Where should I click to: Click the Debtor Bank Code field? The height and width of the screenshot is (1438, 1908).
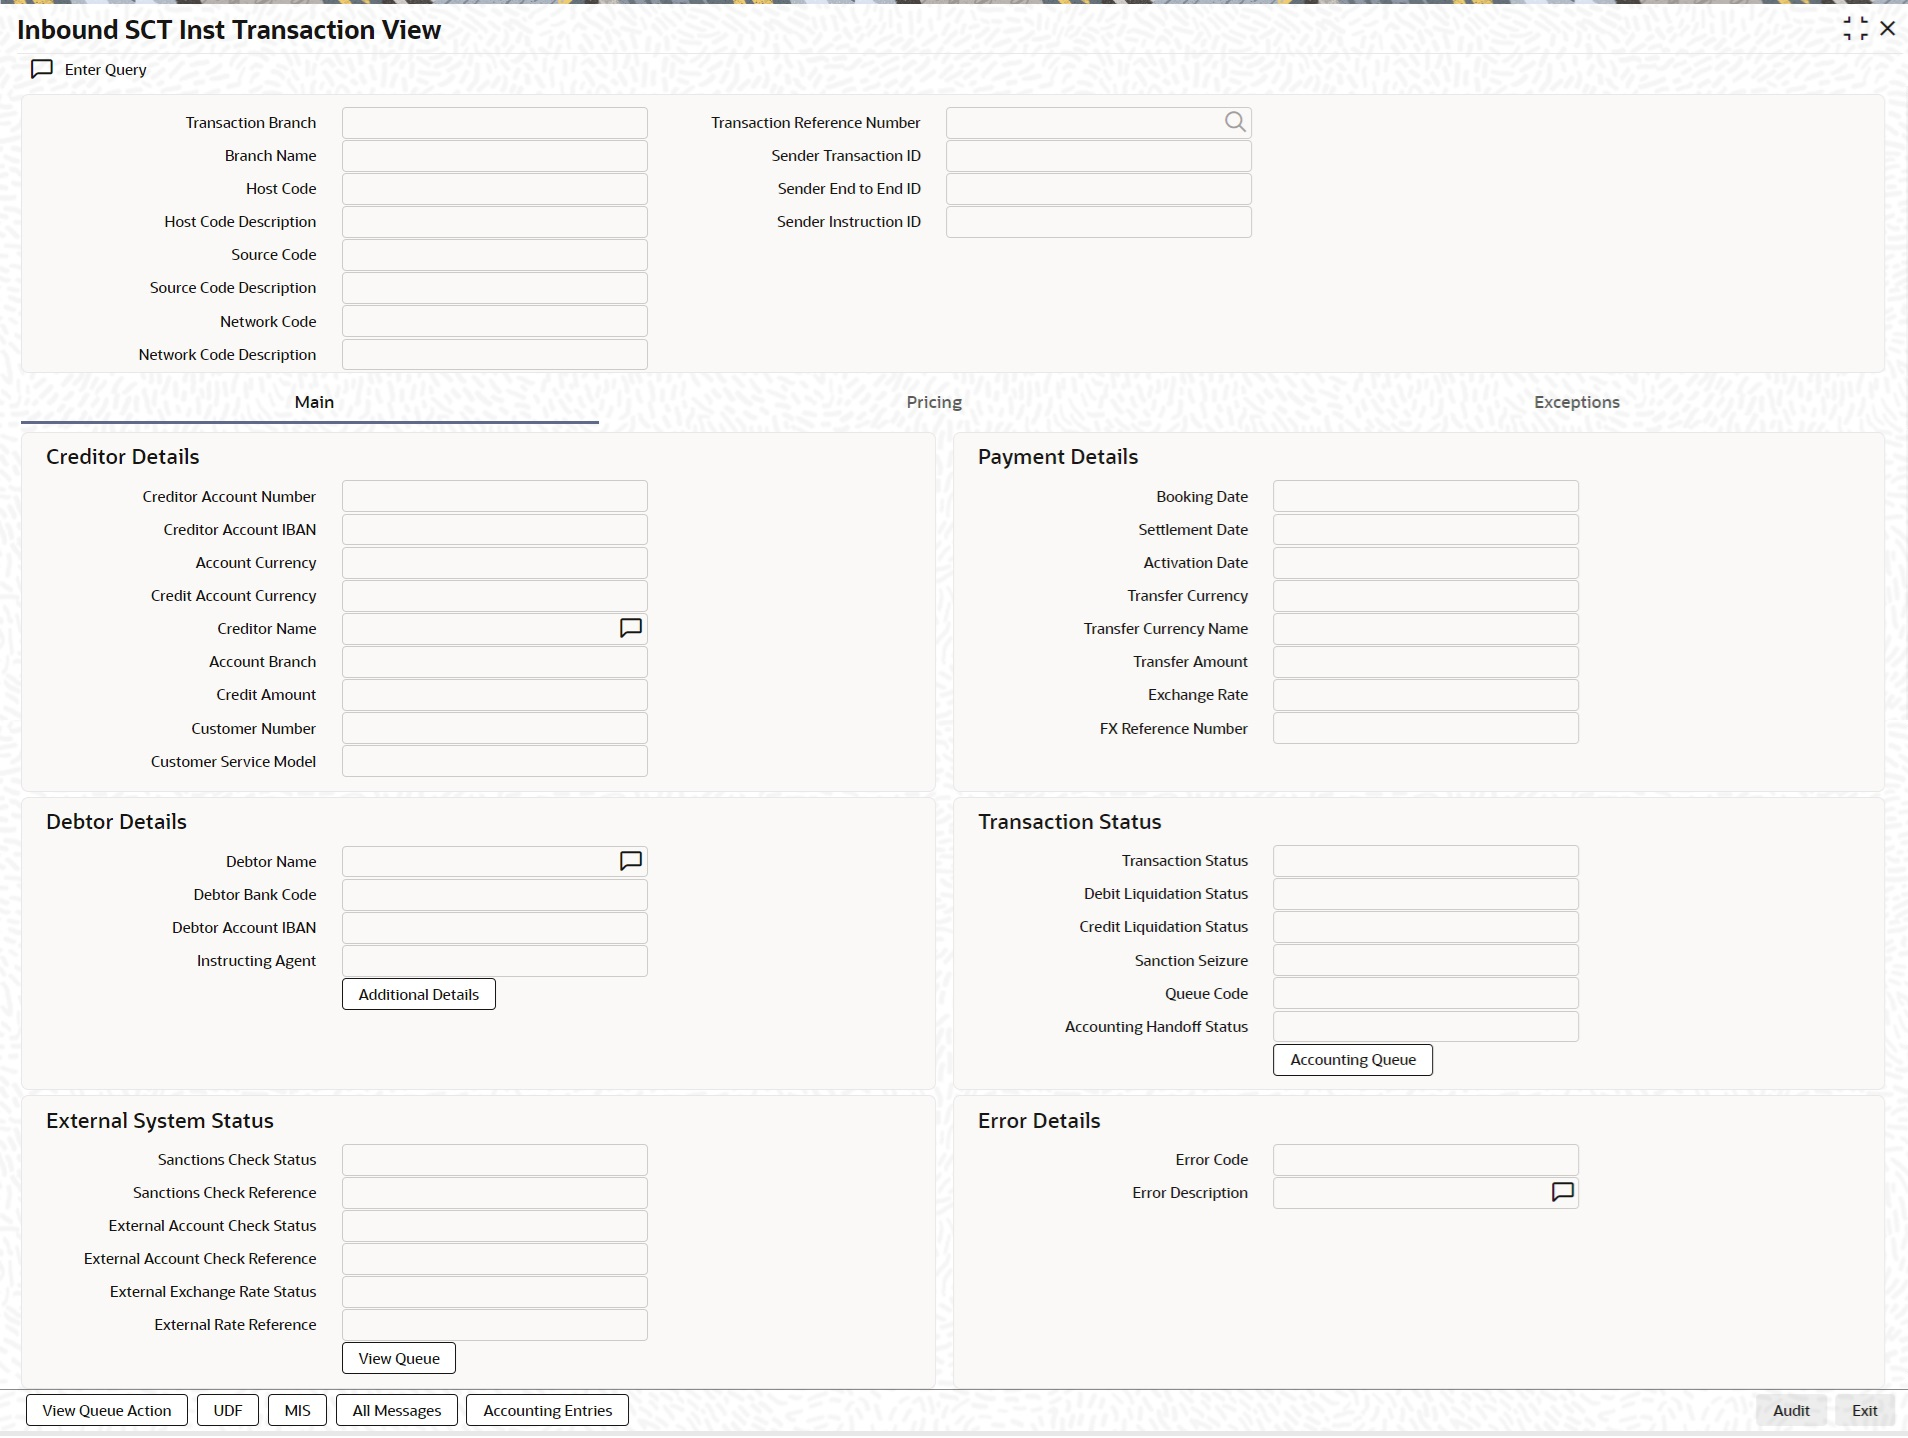pos(495,894)
